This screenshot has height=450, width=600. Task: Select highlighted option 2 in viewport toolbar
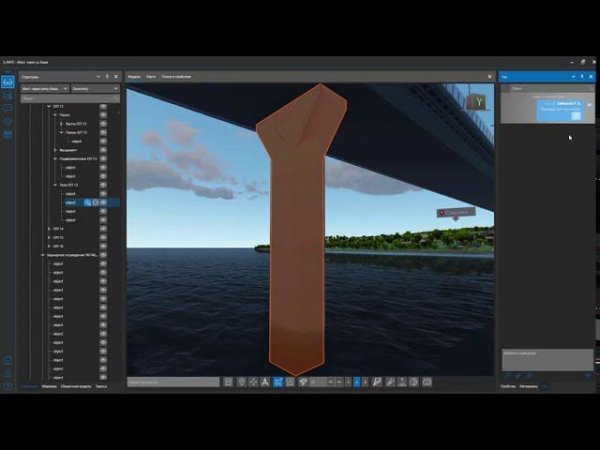click(x=357, y=382)
